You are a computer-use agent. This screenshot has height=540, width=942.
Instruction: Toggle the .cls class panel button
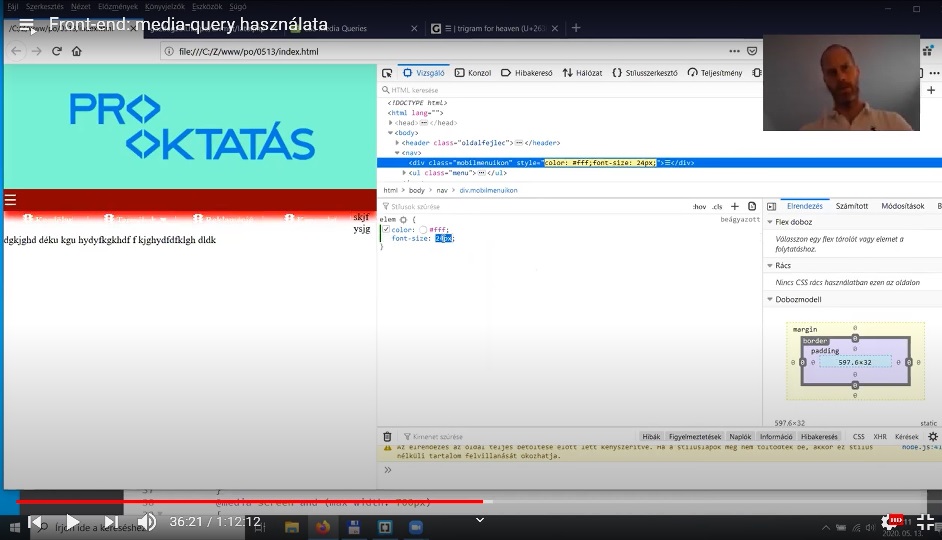(717, 207)
